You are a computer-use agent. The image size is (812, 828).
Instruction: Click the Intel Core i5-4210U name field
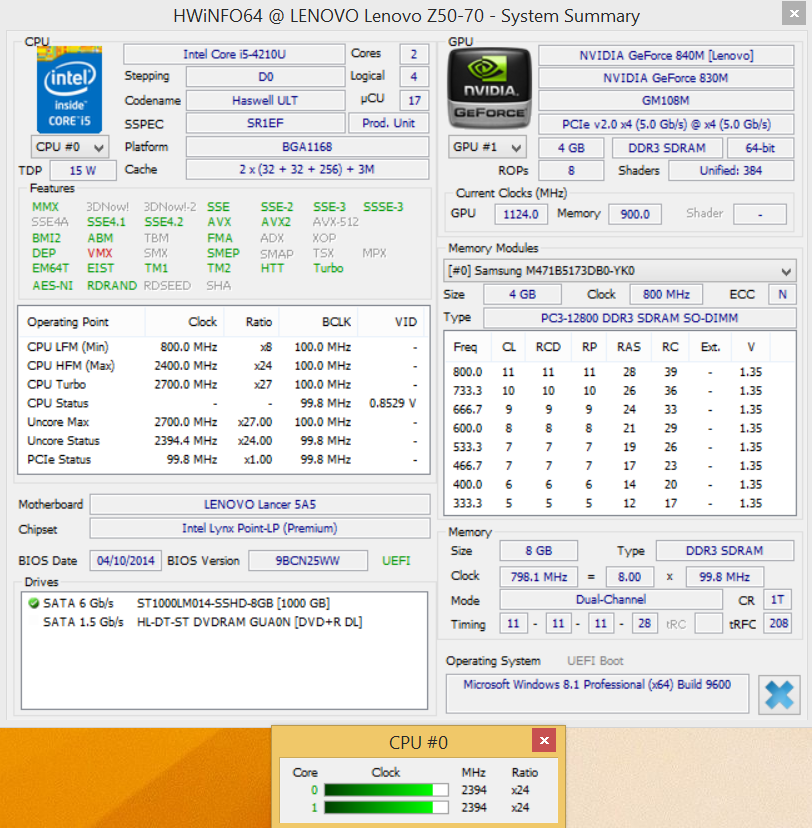pos(234,54)
